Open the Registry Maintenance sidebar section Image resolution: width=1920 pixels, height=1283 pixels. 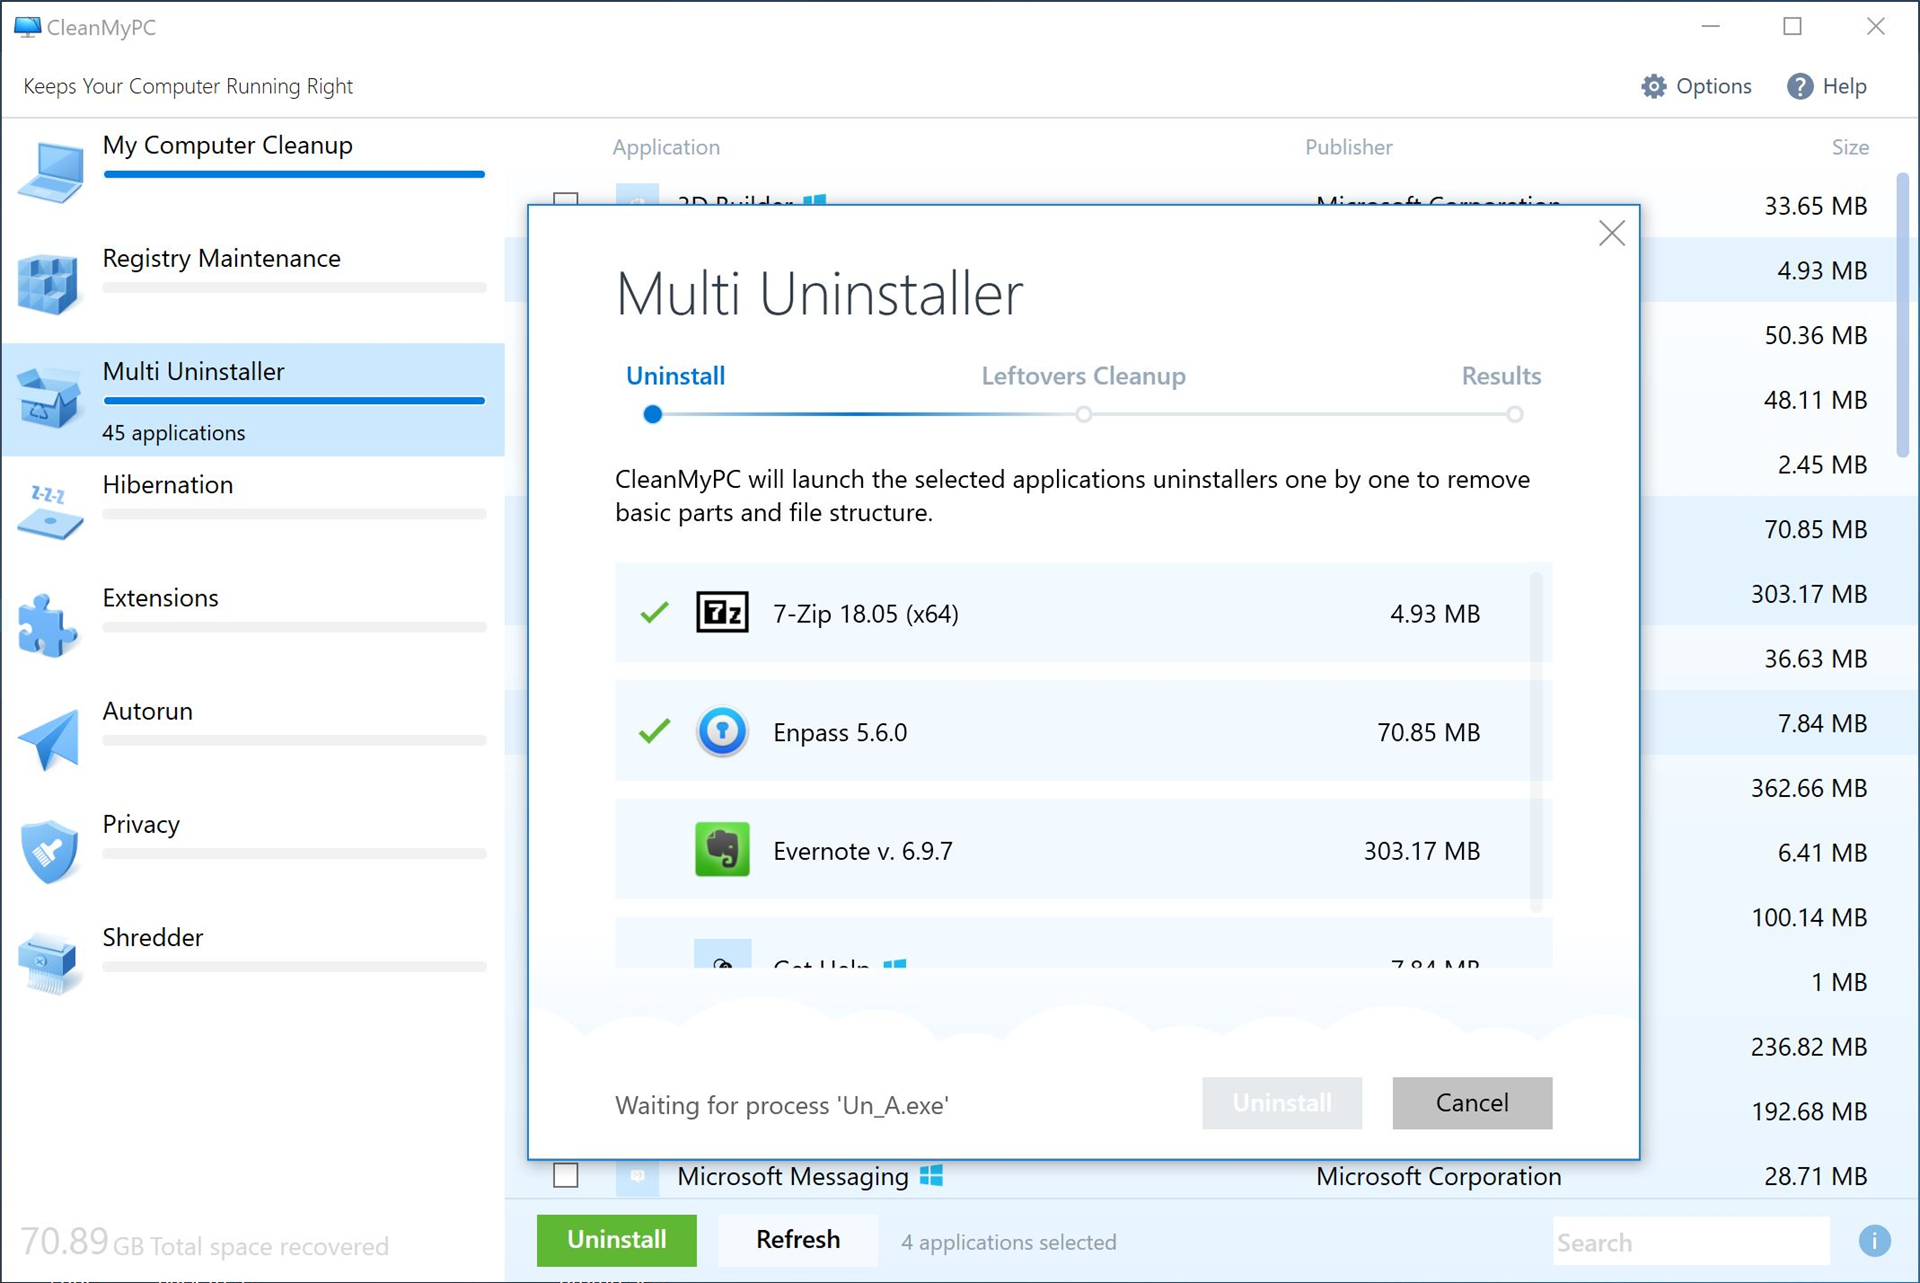[253, 286]
